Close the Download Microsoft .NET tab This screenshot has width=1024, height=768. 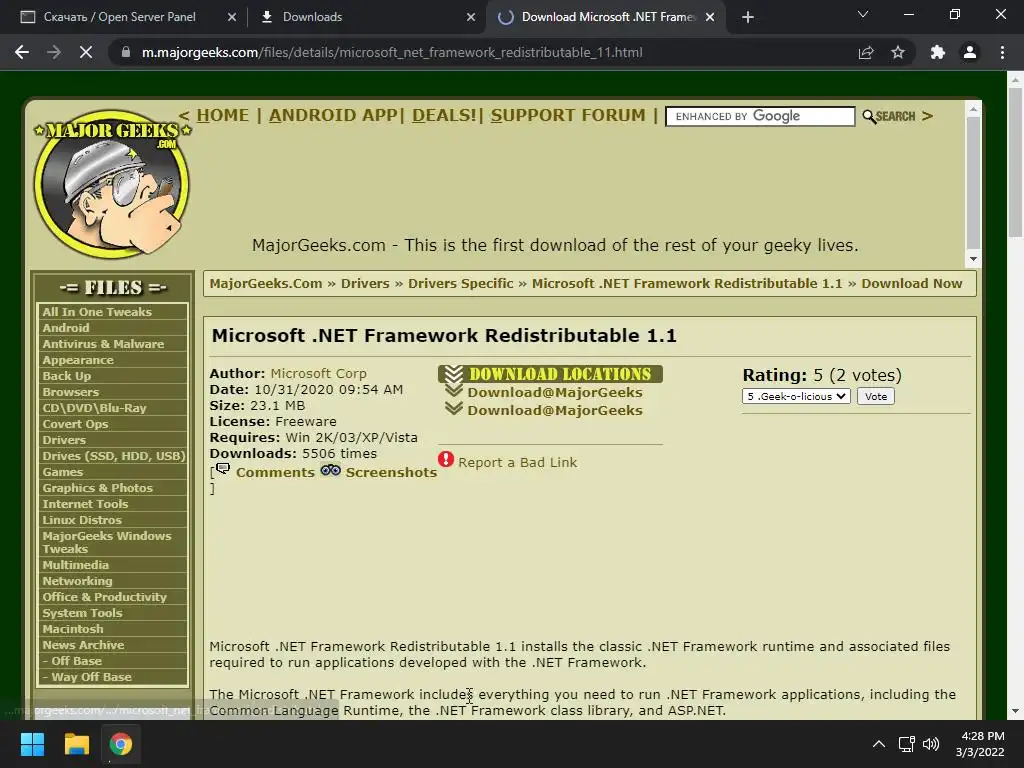[x=710, y=17]
